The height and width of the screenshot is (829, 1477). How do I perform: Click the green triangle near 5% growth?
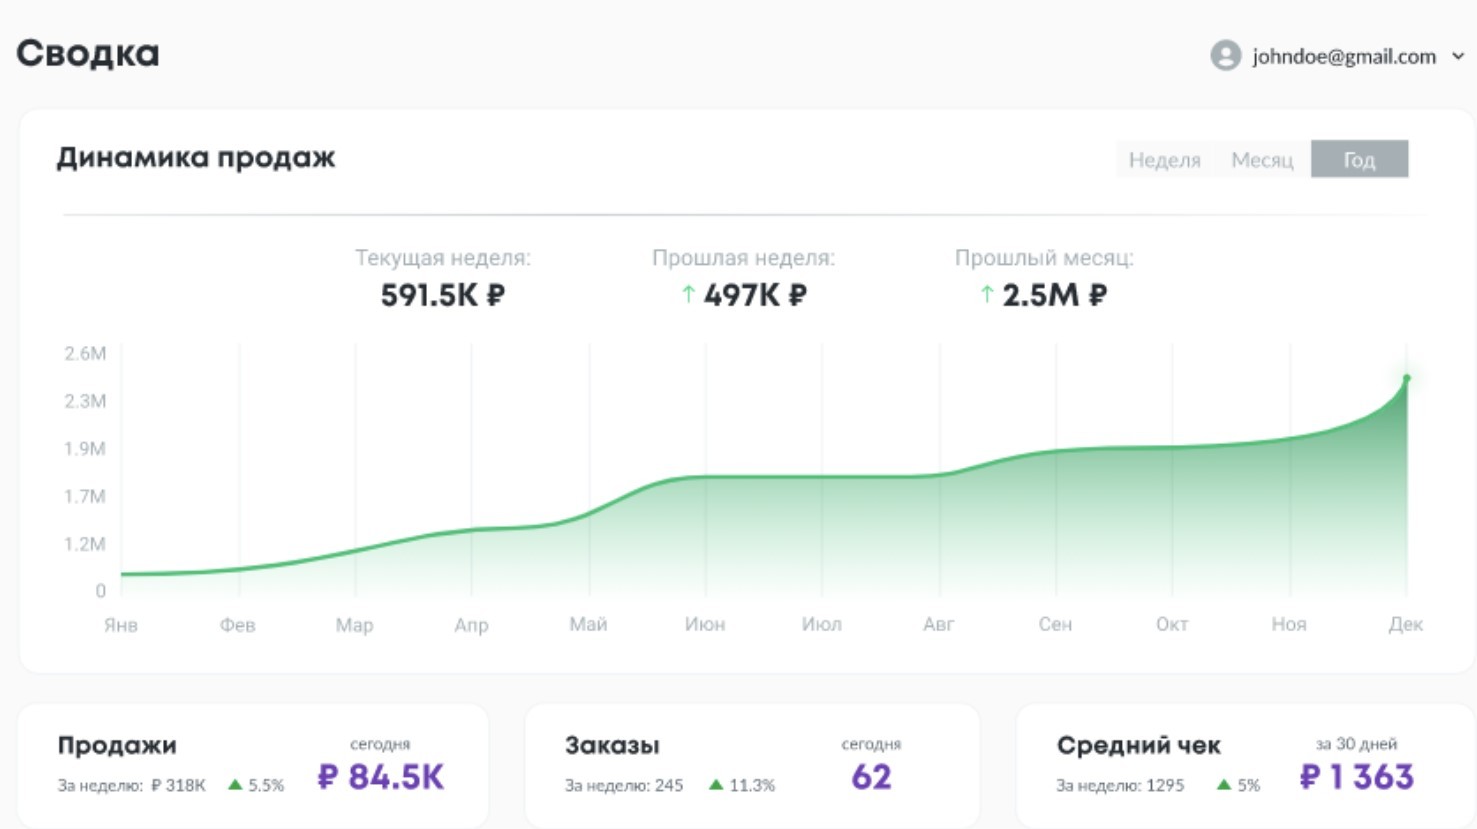tap(1225, 786)
